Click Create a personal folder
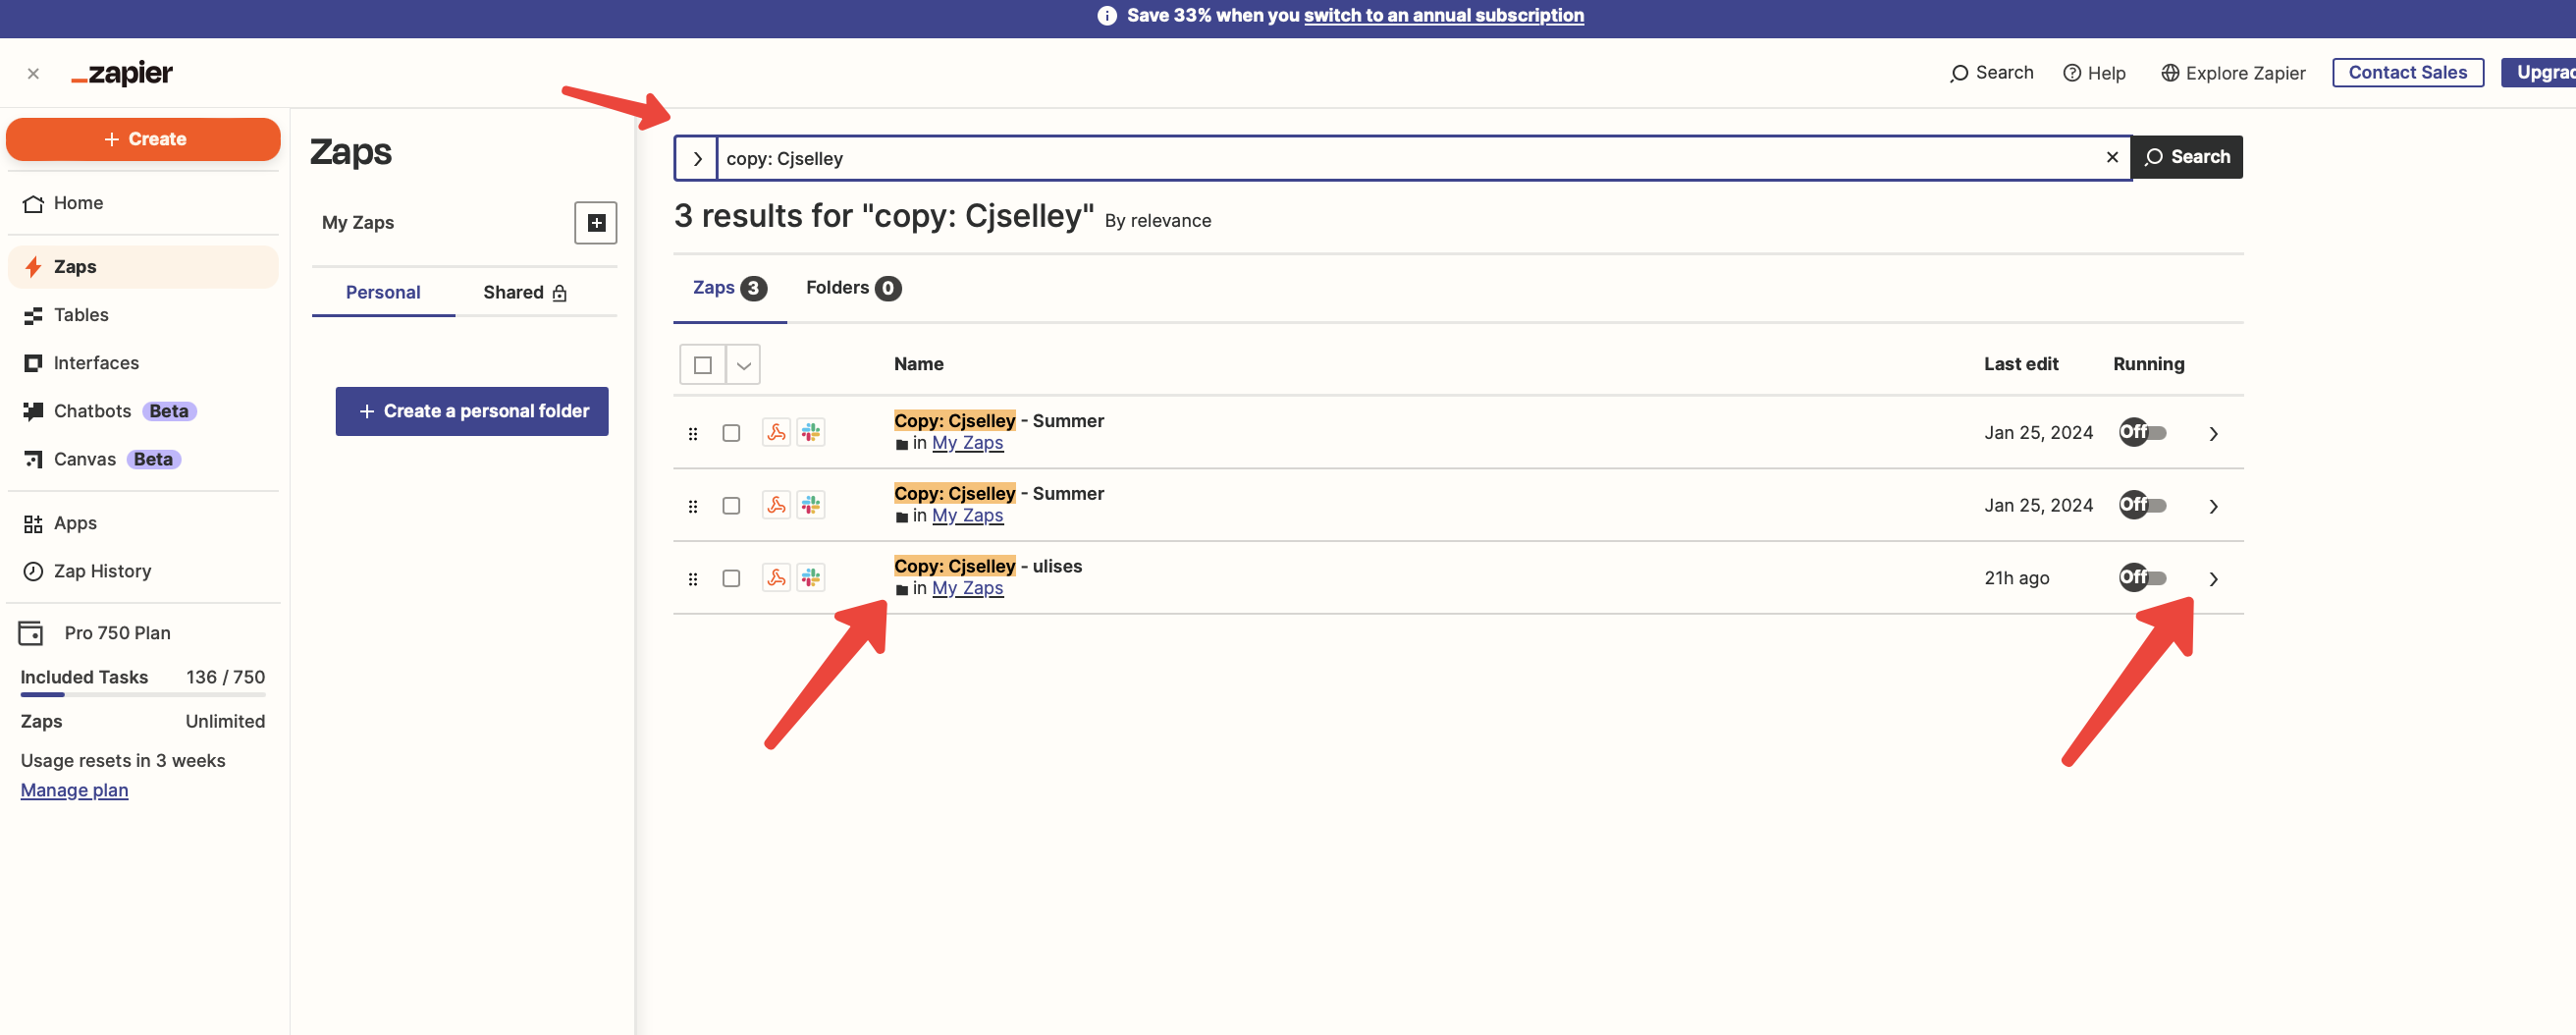This screenshot has width=2576, height=1035. point(472,411)
